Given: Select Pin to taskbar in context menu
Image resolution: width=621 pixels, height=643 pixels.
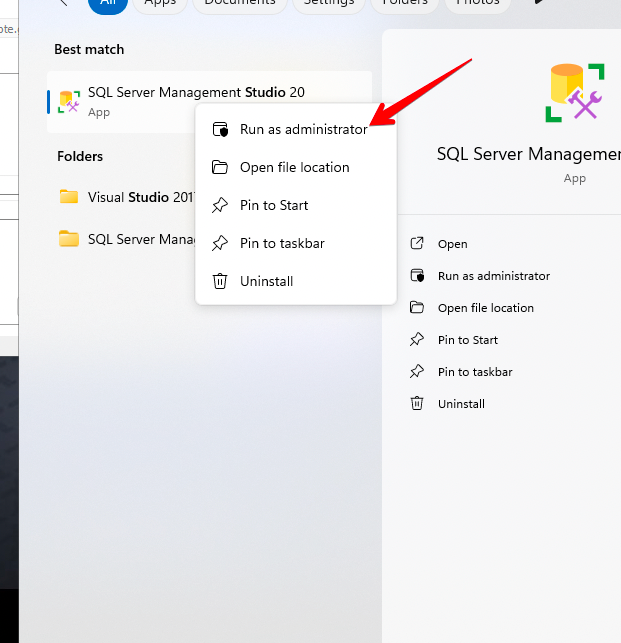Looking at the screenshot, I should tap(296, 244).
